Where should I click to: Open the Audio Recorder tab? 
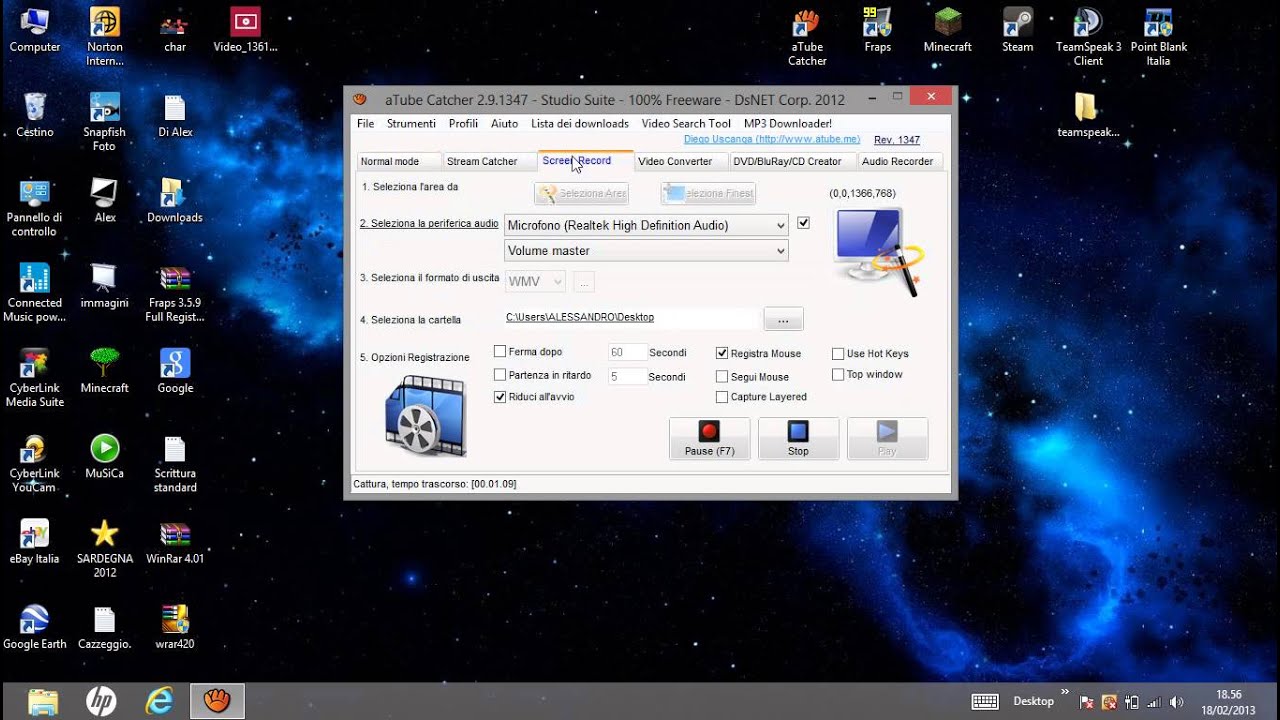click(x=899, y=161)
